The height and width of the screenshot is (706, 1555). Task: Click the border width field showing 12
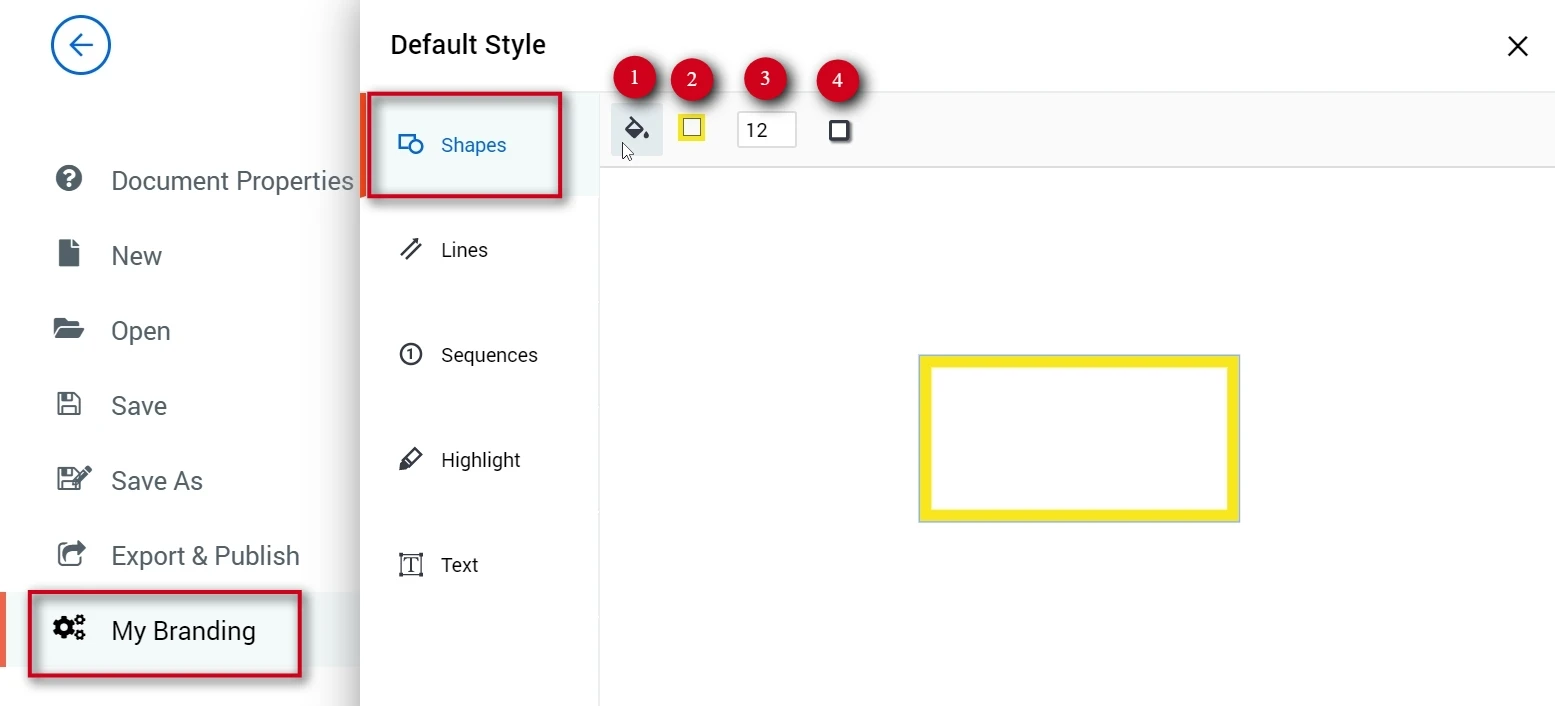pyautogui.click(x=767, y=130)
